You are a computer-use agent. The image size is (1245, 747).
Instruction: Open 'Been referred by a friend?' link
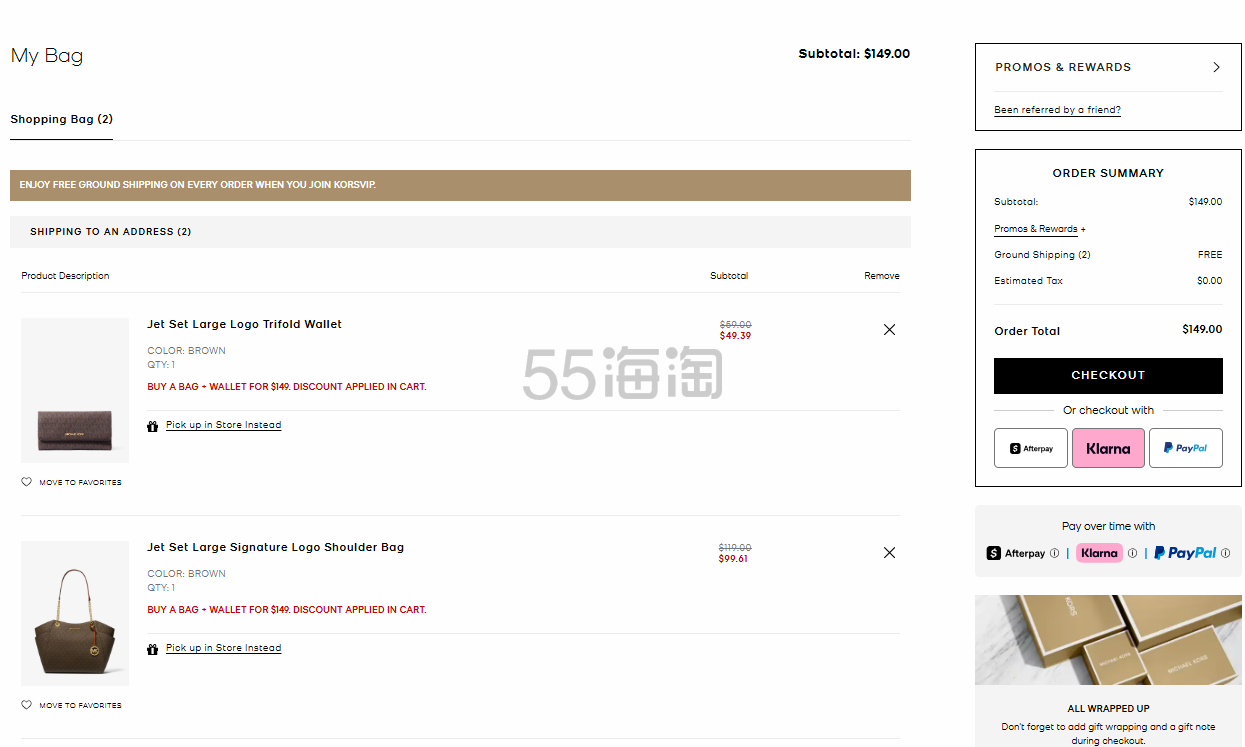(1057, 110)
